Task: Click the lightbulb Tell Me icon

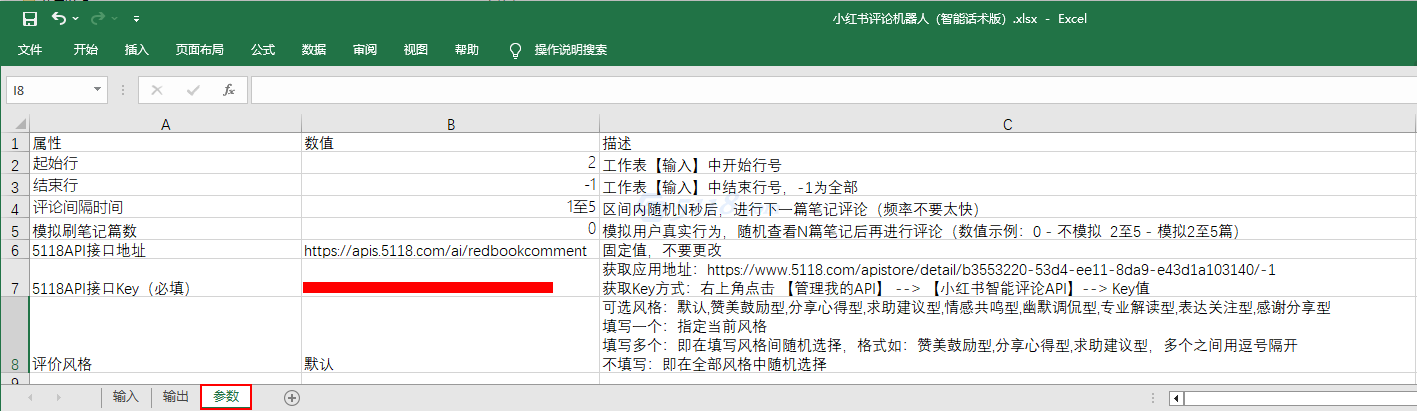Action: coord(516,50)
